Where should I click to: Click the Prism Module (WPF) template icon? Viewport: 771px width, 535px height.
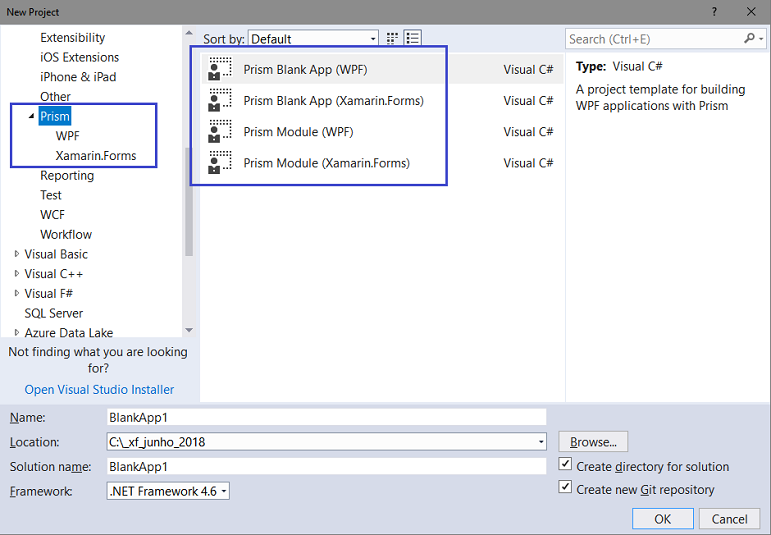pos(220,132)
